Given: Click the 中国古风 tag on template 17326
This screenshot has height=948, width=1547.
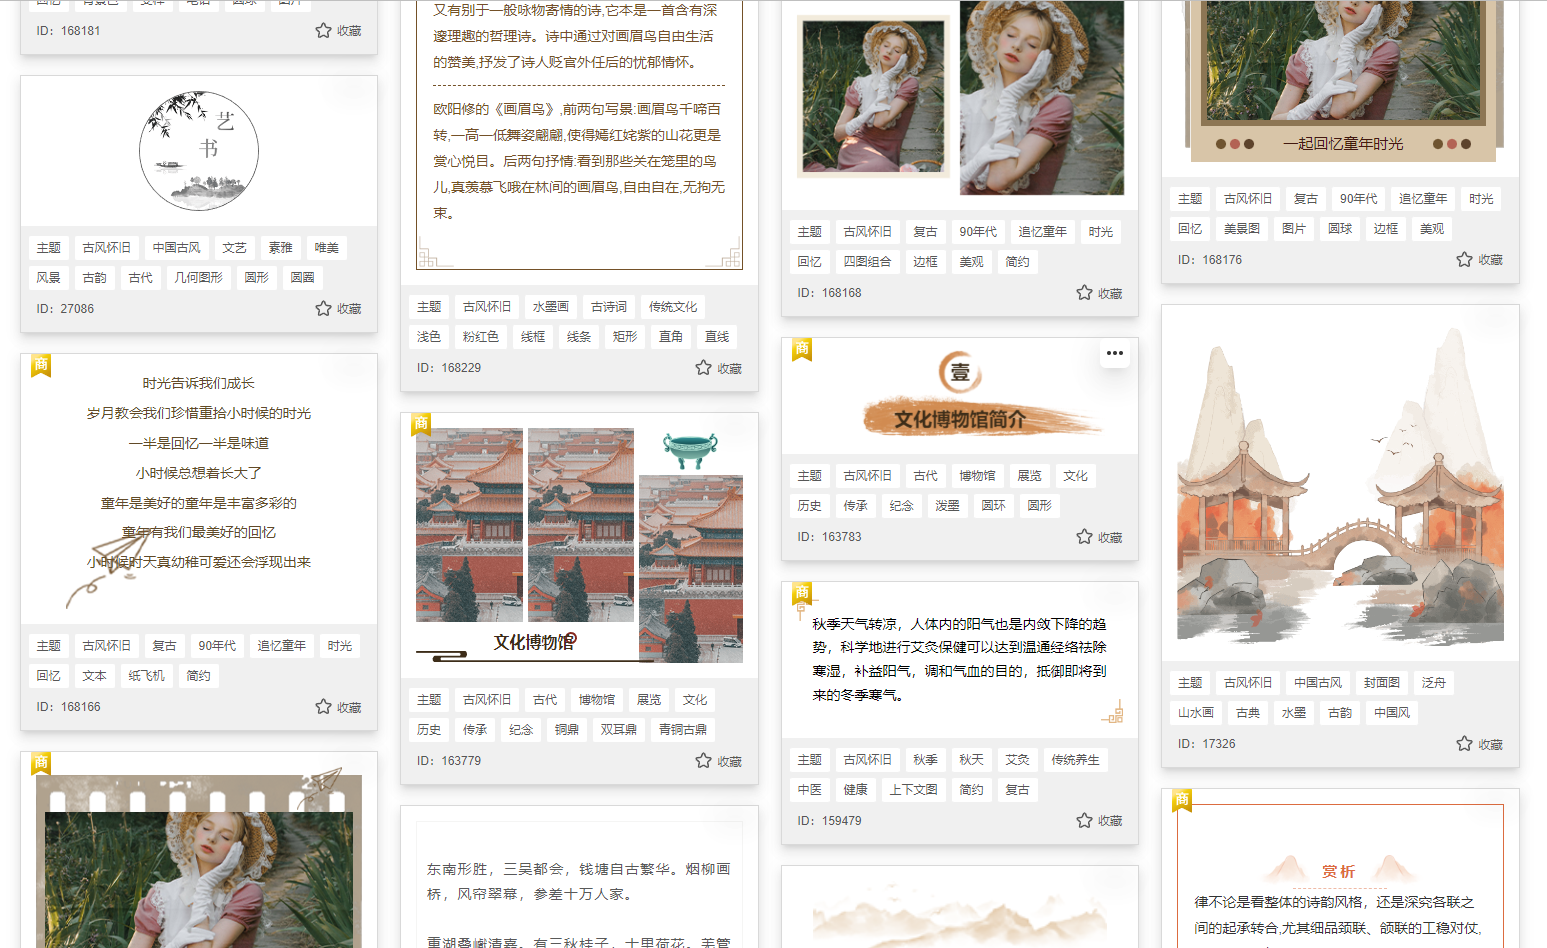Looking at the screenshot, I should [x=1318, y=682].
